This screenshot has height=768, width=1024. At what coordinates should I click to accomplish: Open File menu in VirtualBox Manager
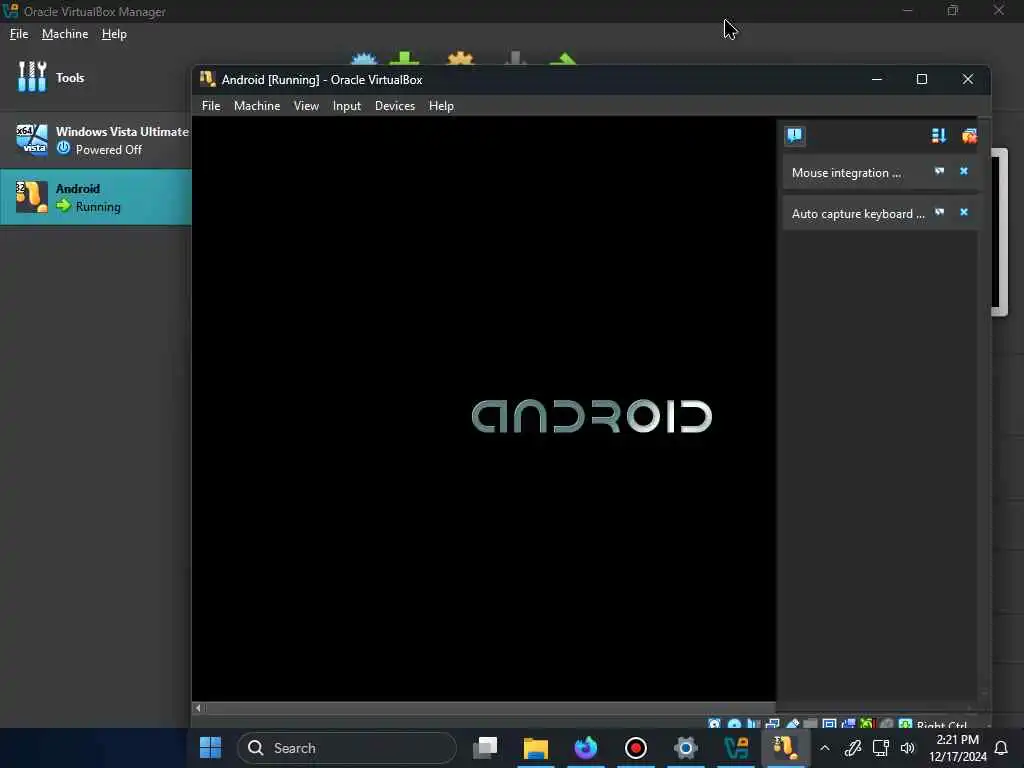click(19, 34)
